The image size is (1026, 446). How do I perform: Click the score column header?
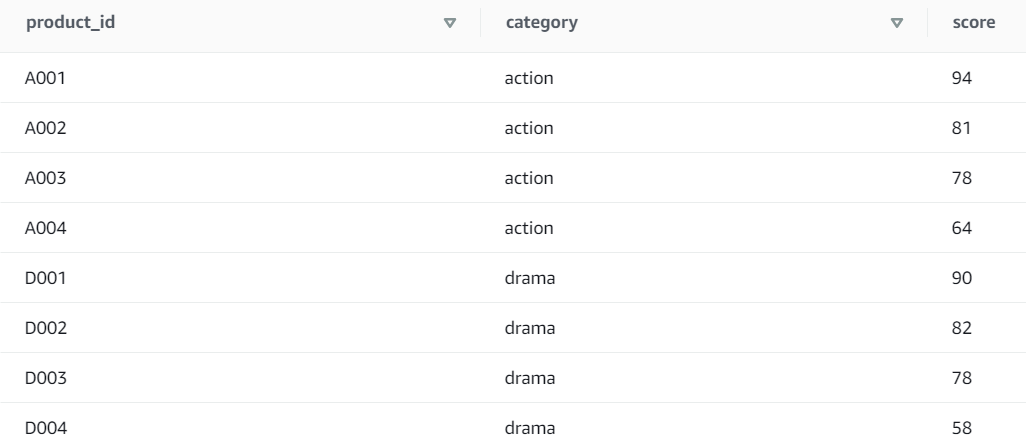(x=975, y=23)
